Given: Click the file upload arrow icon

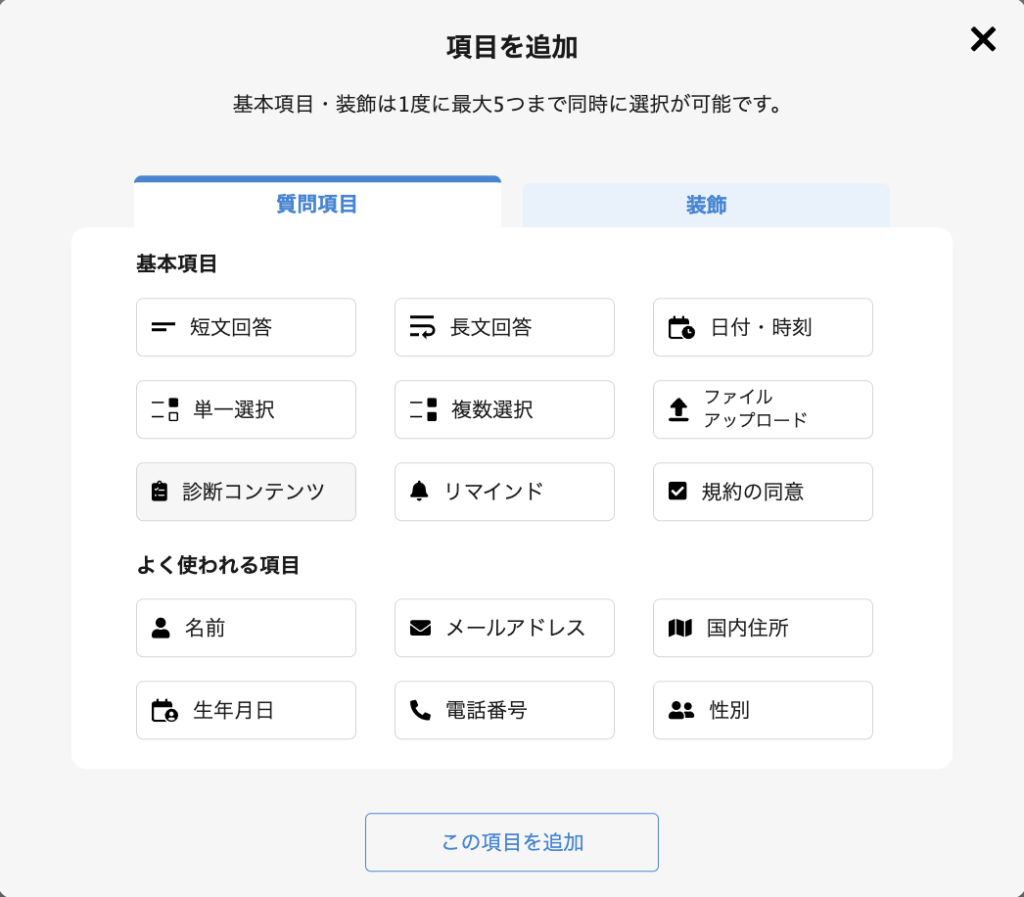Looking at the screenshot, I should [679, 409].
